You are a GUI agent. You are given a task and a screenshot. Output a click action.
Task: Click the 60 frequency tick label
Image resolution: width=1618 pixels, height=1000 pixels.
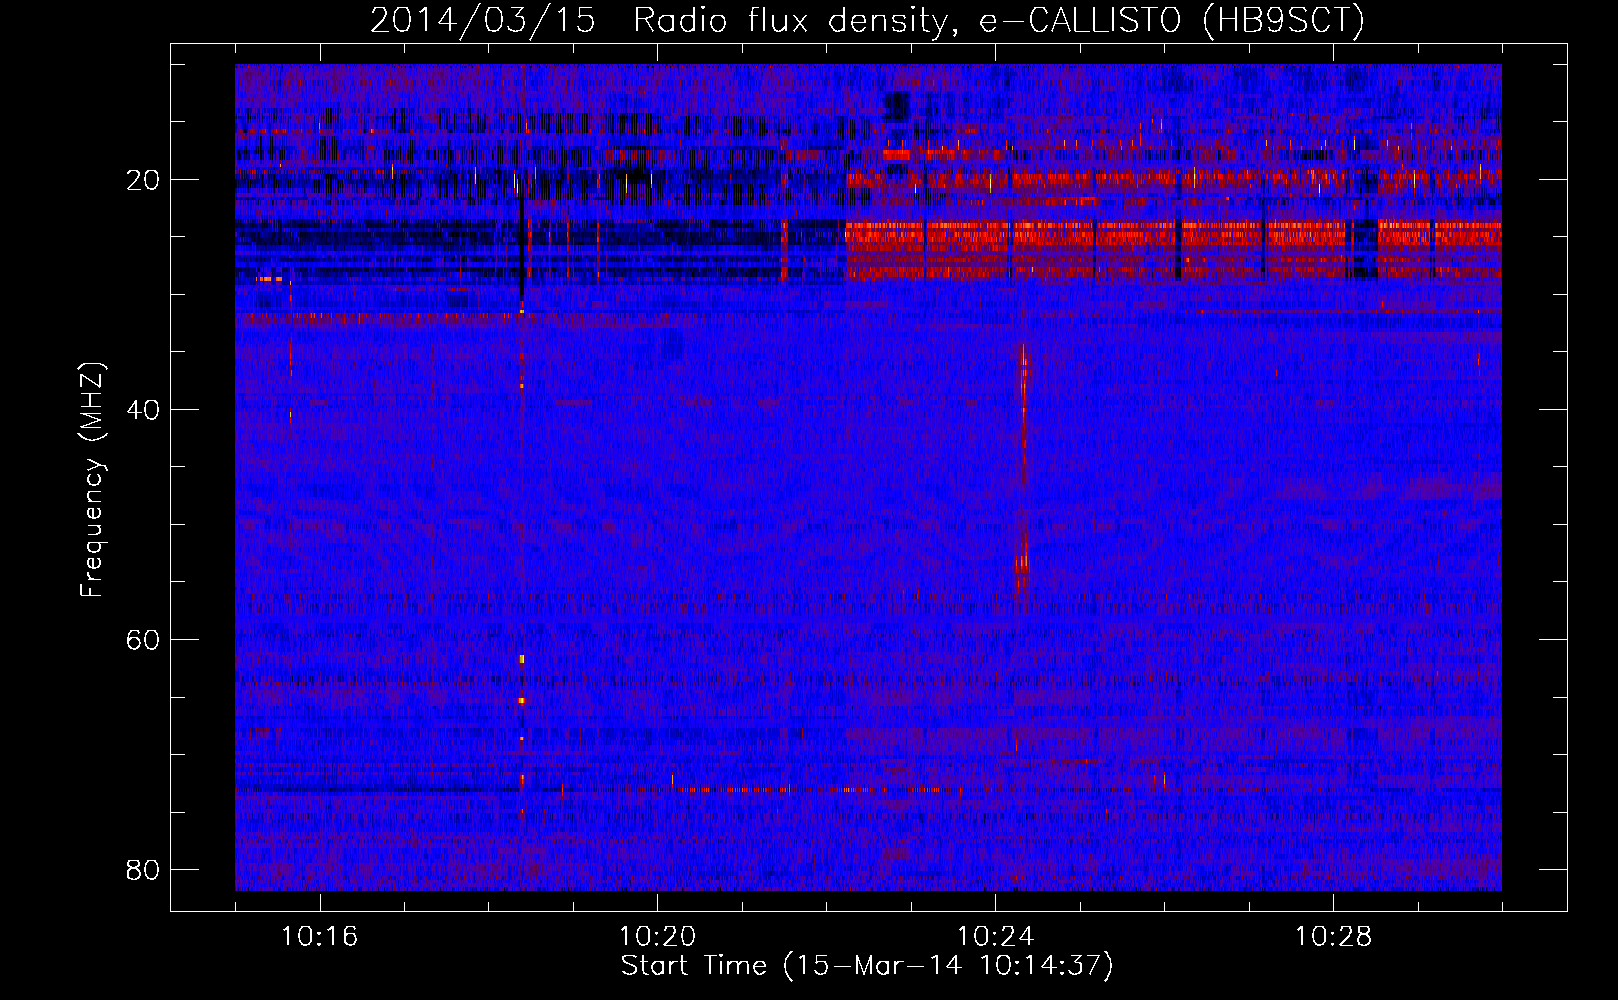(x=143, y=639)
